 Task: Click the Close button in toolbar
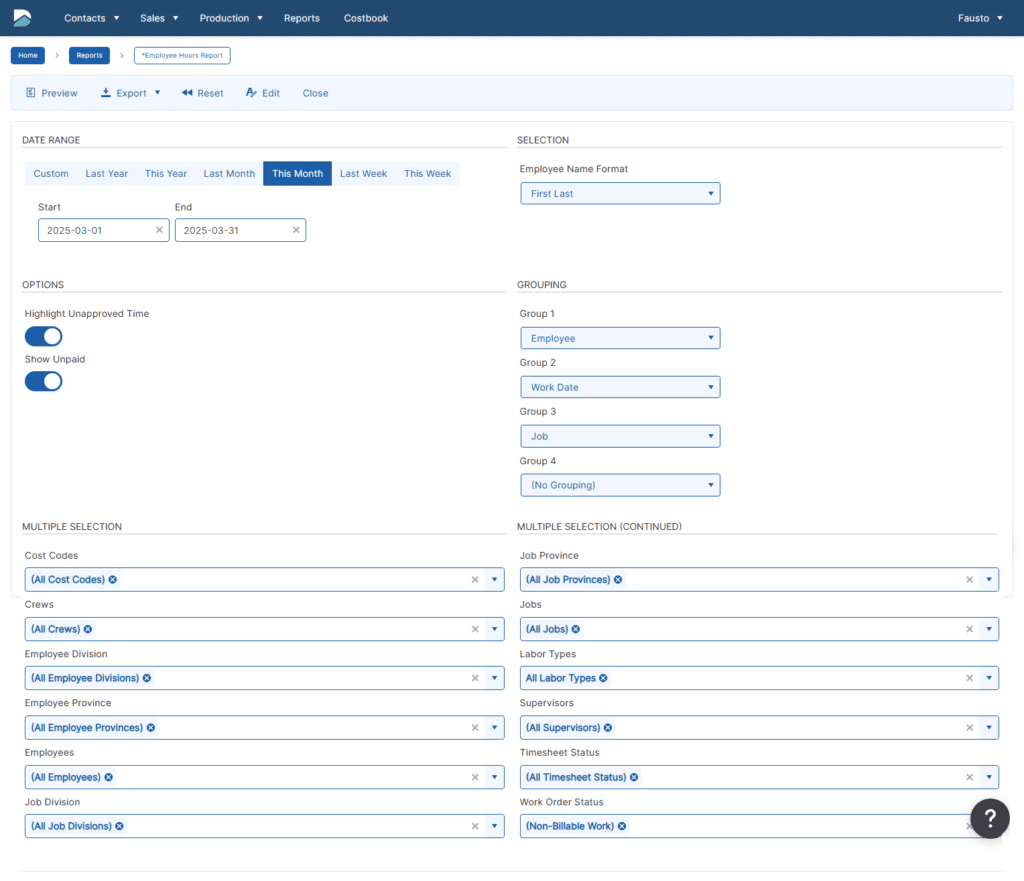(315, 93)
